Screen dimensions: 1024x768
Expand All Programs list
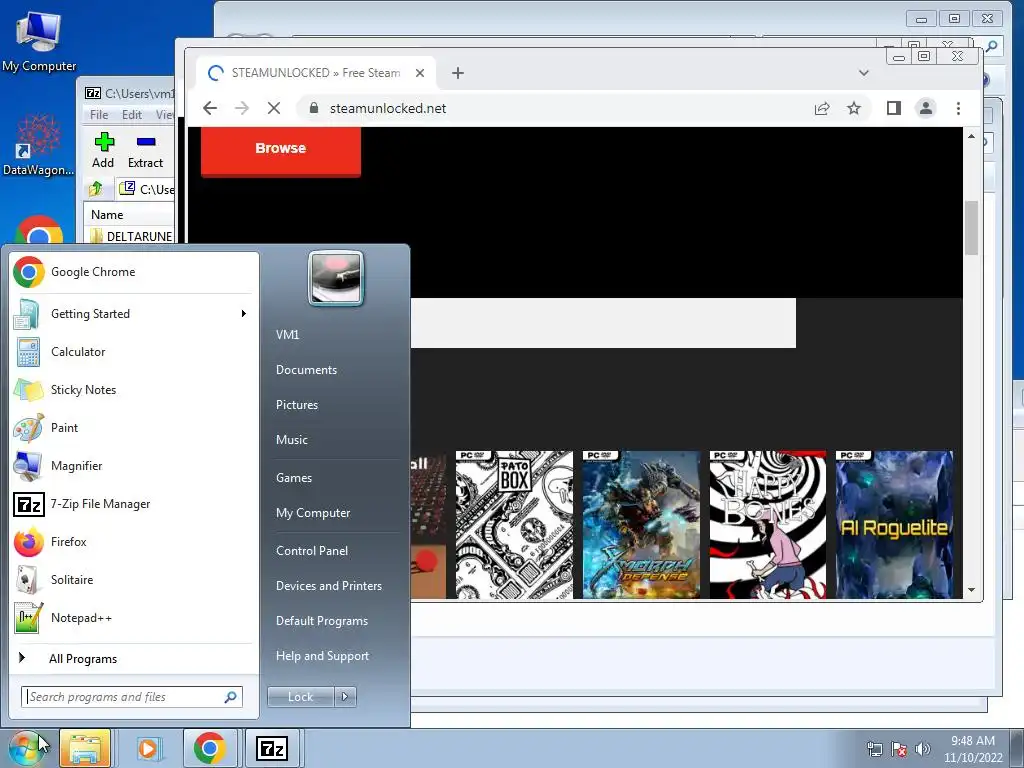tap(134, 658)
